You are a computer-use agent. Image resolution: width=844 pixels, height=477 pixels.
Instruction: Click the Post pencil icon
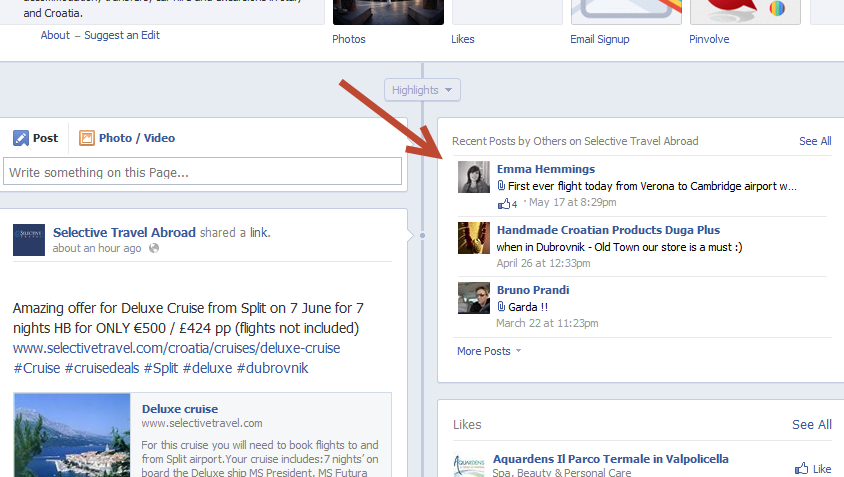point(20,138)
